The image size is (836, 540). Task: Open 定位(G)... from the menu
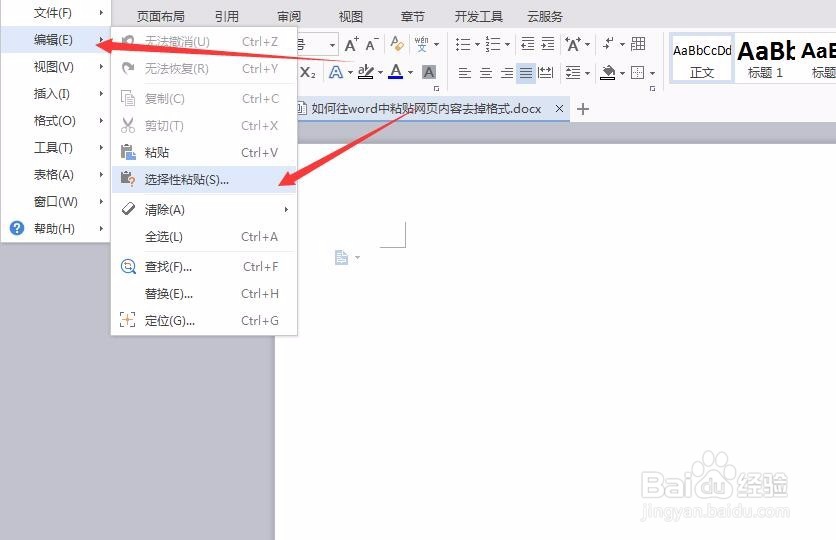pyautogui.click(x=205, y=321)
